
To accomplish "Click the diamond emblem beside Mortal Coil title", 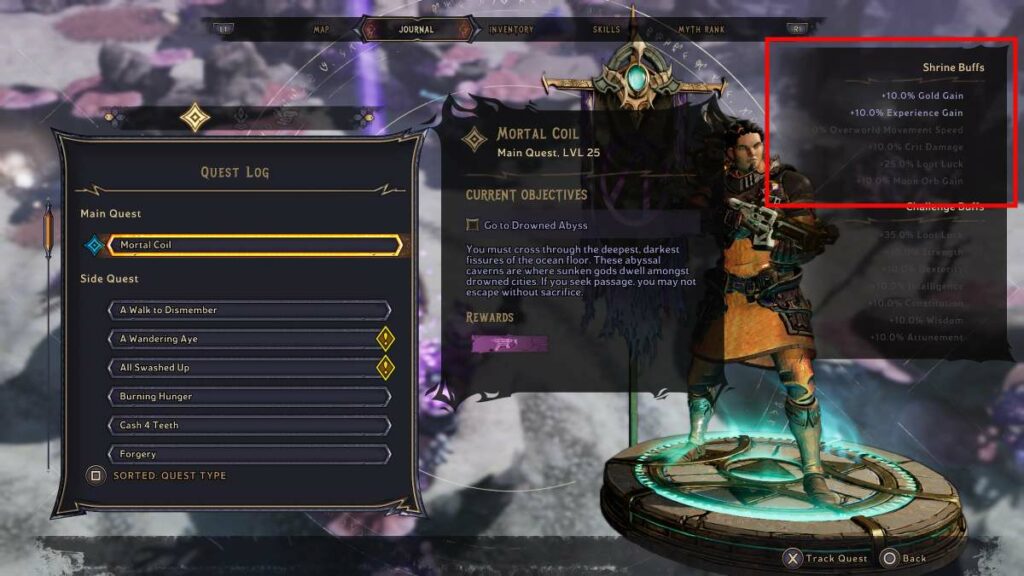I will (474, 139).
